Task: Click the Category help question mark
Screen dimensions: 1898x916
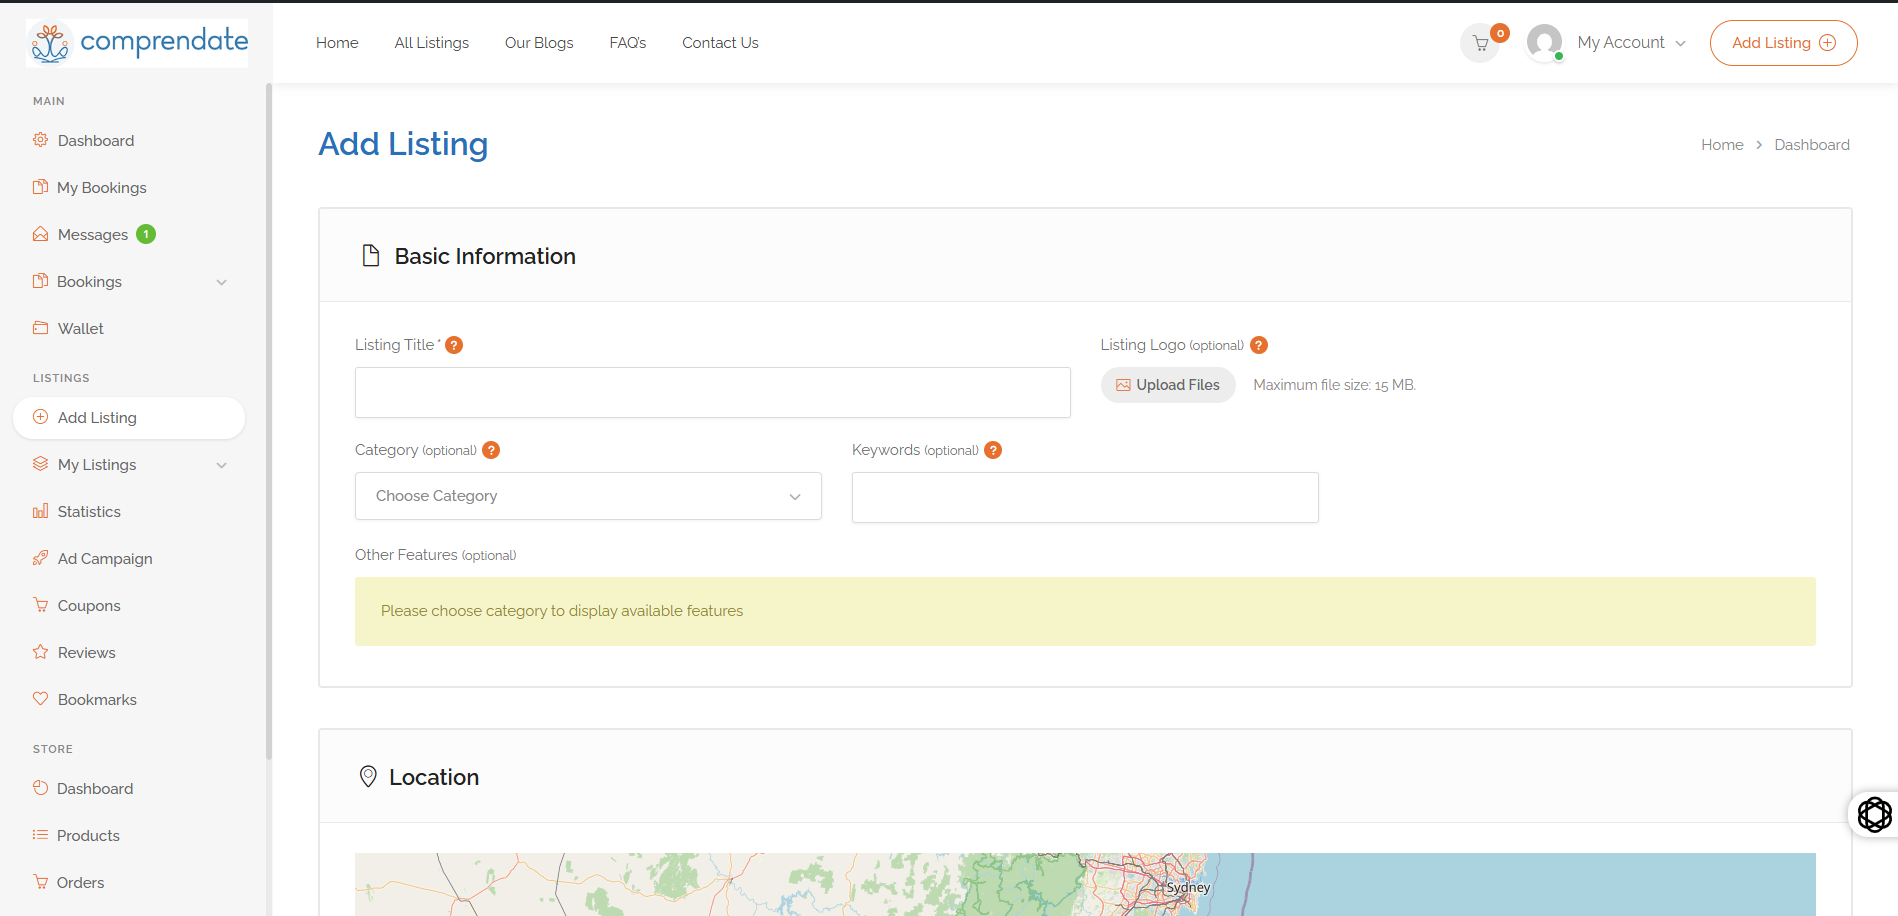Action: point(491,450)
